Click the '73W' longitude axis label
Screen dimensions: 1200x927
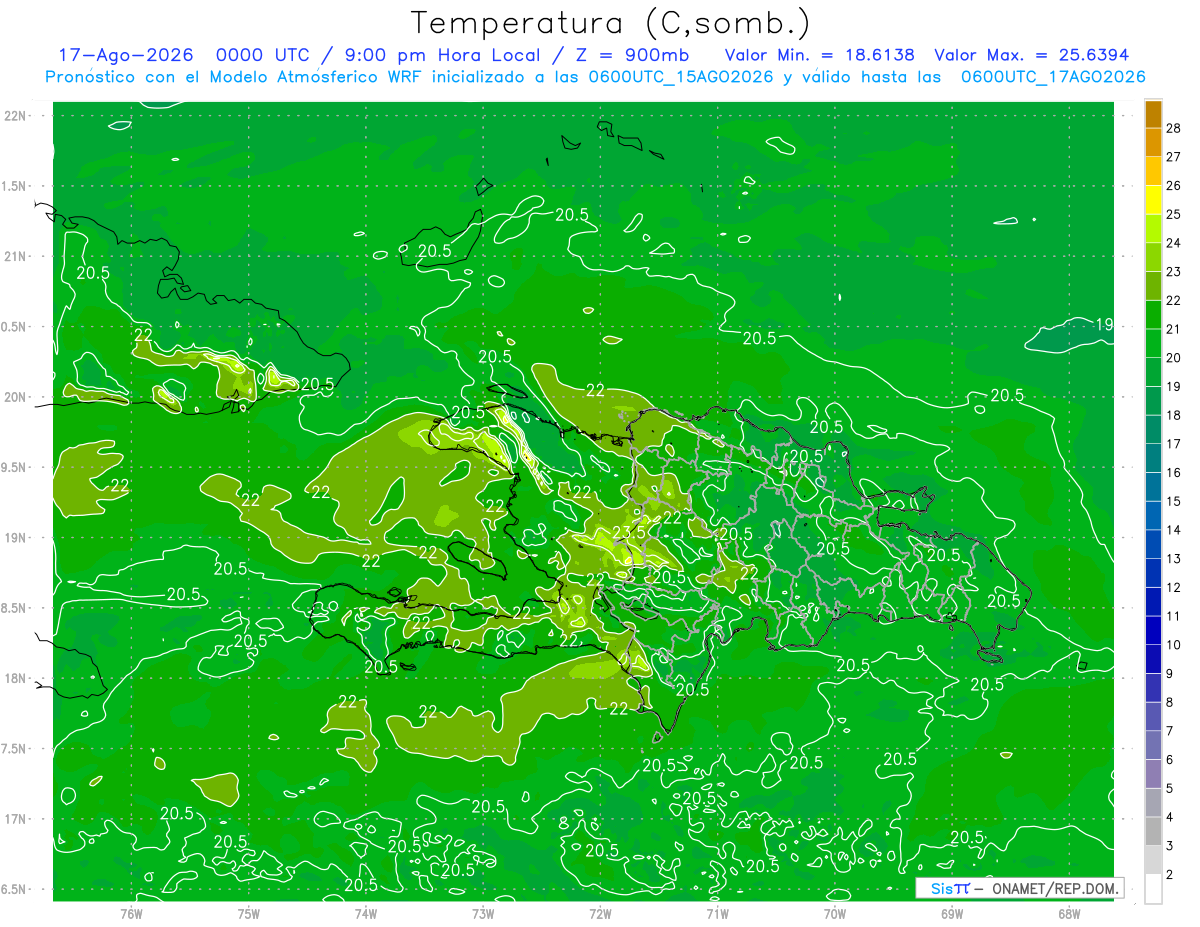[x=483, y=913]
